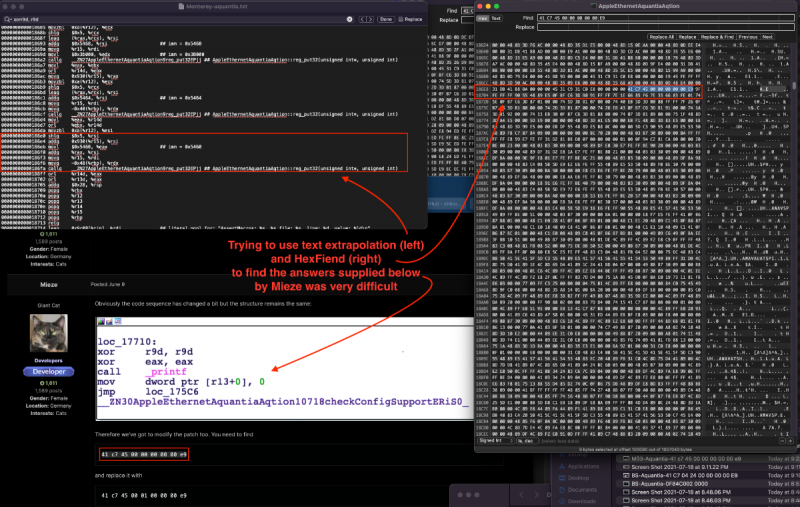This screenshot has width=800, height=507.
Task: Select file BS-Aquantia-41 C7 04 24 00 00 00 00 E9
Action: click(x=684, y=475)
